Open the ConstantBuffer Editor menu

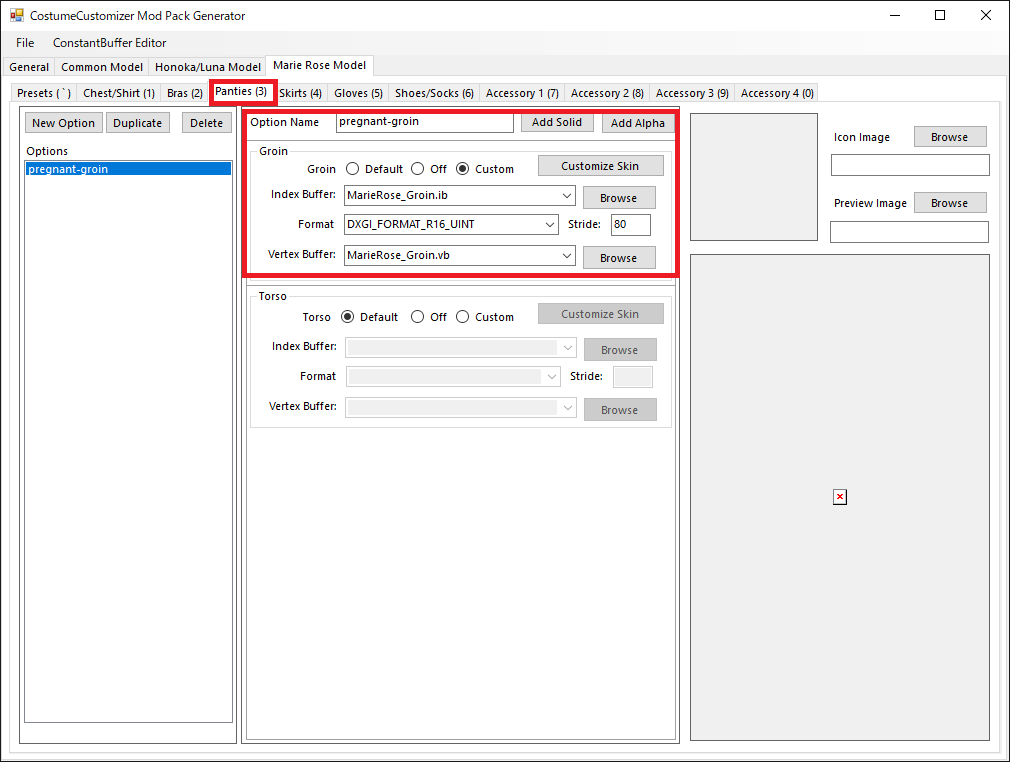coord(110,43)
